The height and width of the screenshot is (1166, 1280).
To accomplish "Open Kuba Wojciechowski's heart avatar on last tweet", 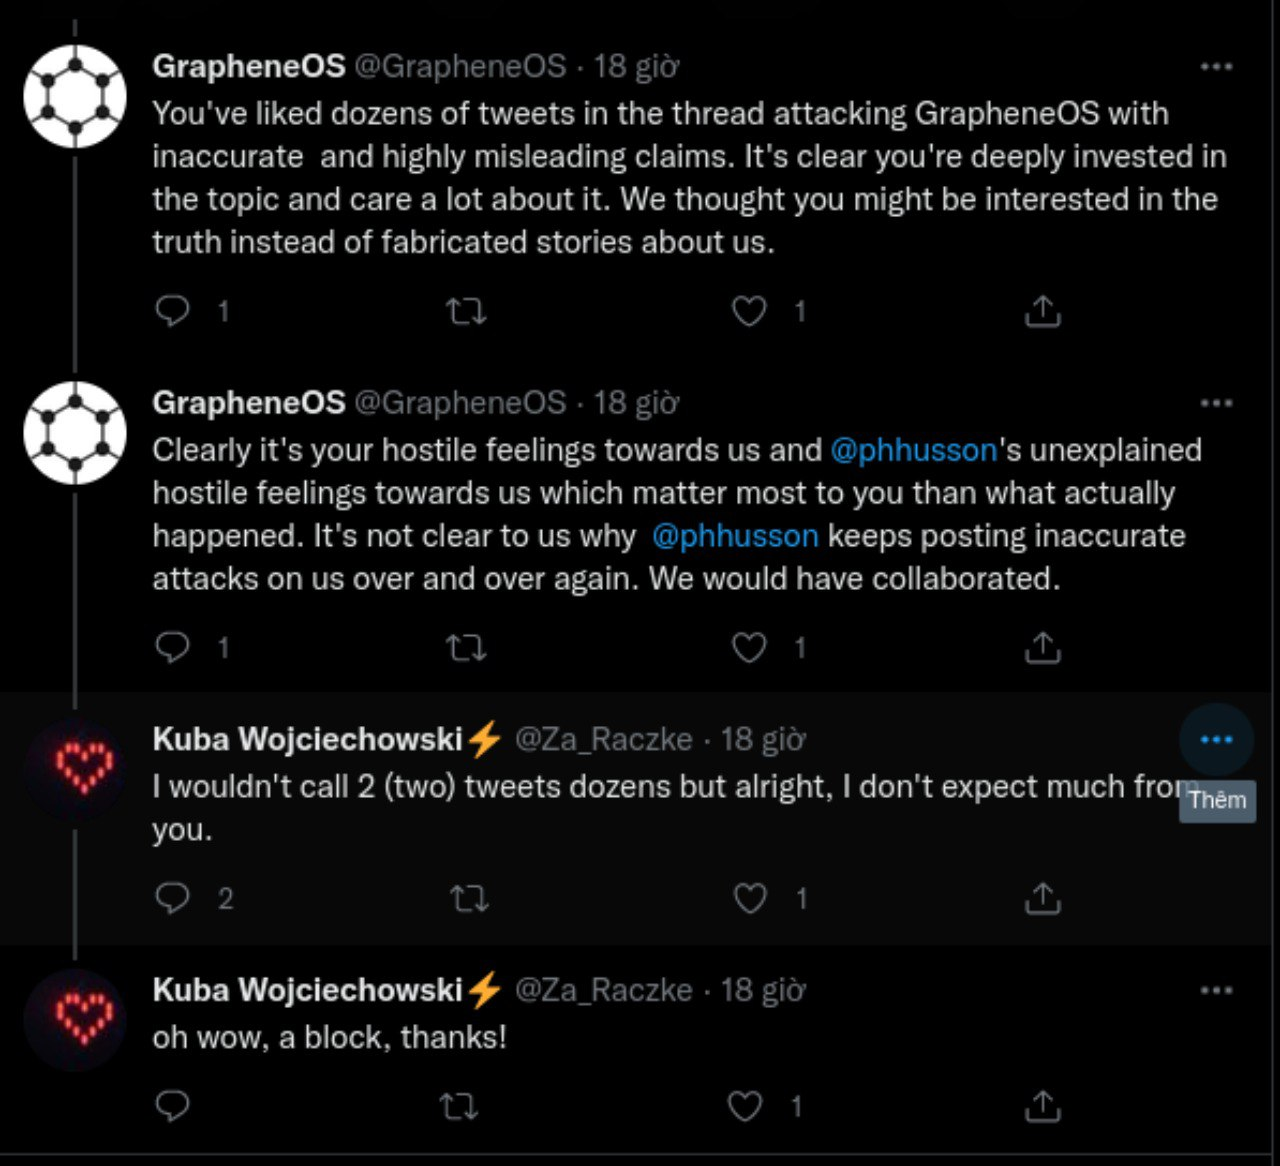I will pos(75,1018).
